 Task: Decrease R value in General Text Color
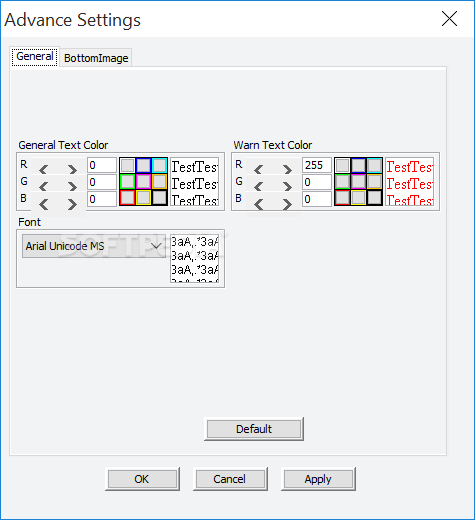coord(44,170)
